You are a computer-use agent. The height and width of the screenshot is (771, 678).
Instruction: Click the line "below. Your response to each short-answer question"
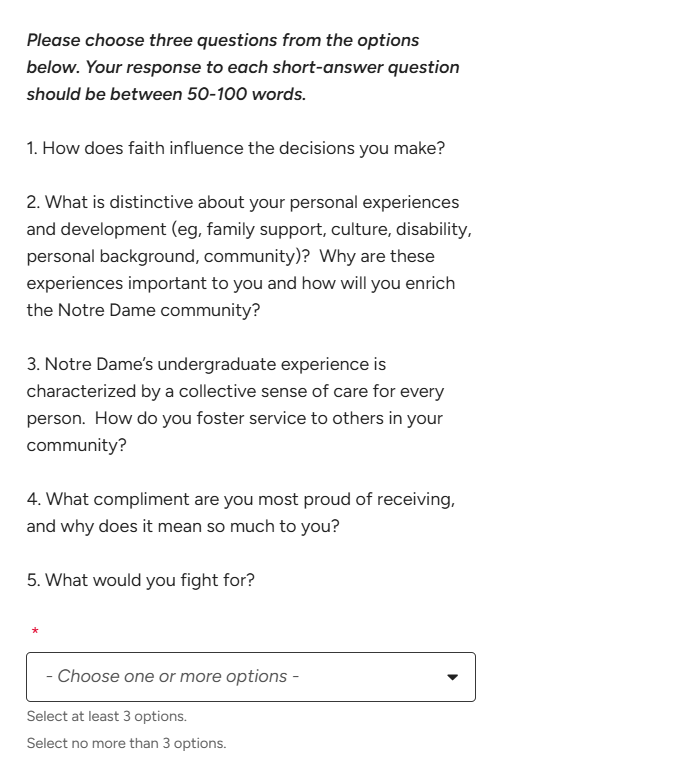pos(243,68)
